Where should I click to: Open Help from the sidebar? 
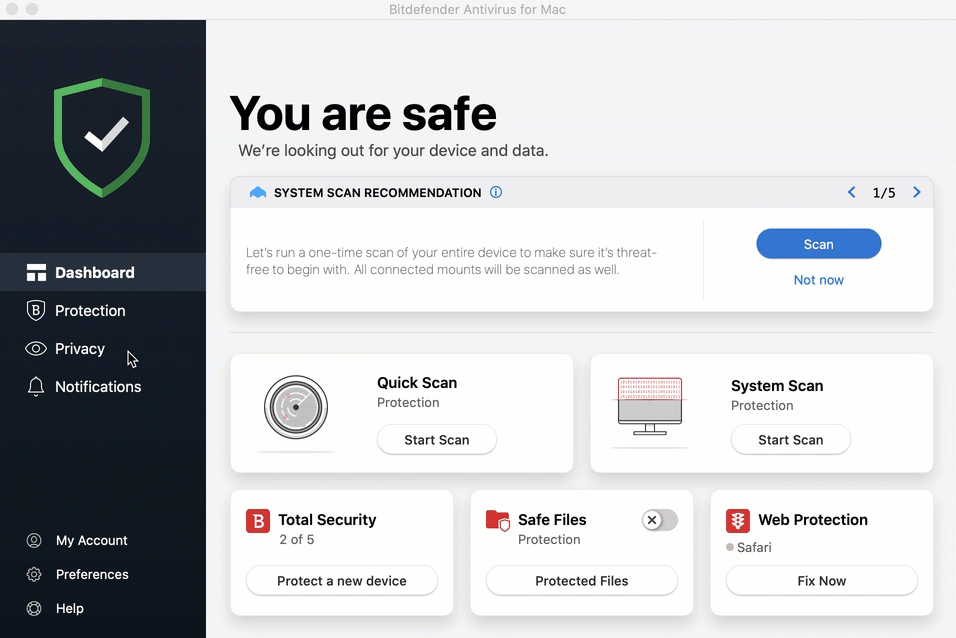click(70, 609)
